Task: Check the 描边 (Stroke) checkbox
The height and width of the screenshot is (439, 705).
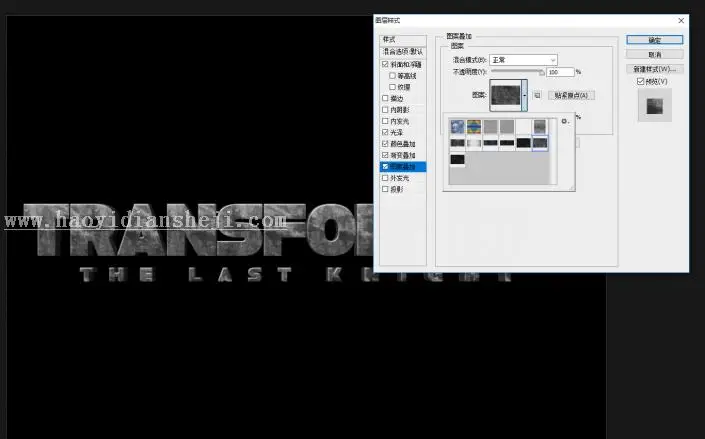Action: (x=385, y=98)
